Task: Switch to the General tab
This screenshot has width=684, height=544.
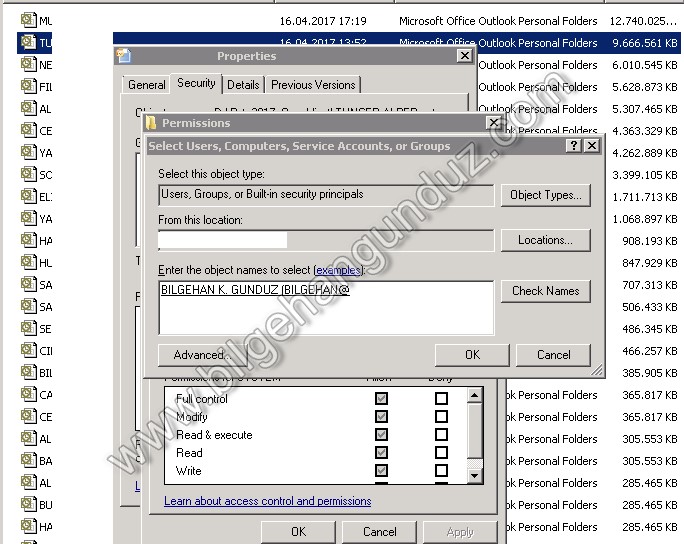Action: 147,85
